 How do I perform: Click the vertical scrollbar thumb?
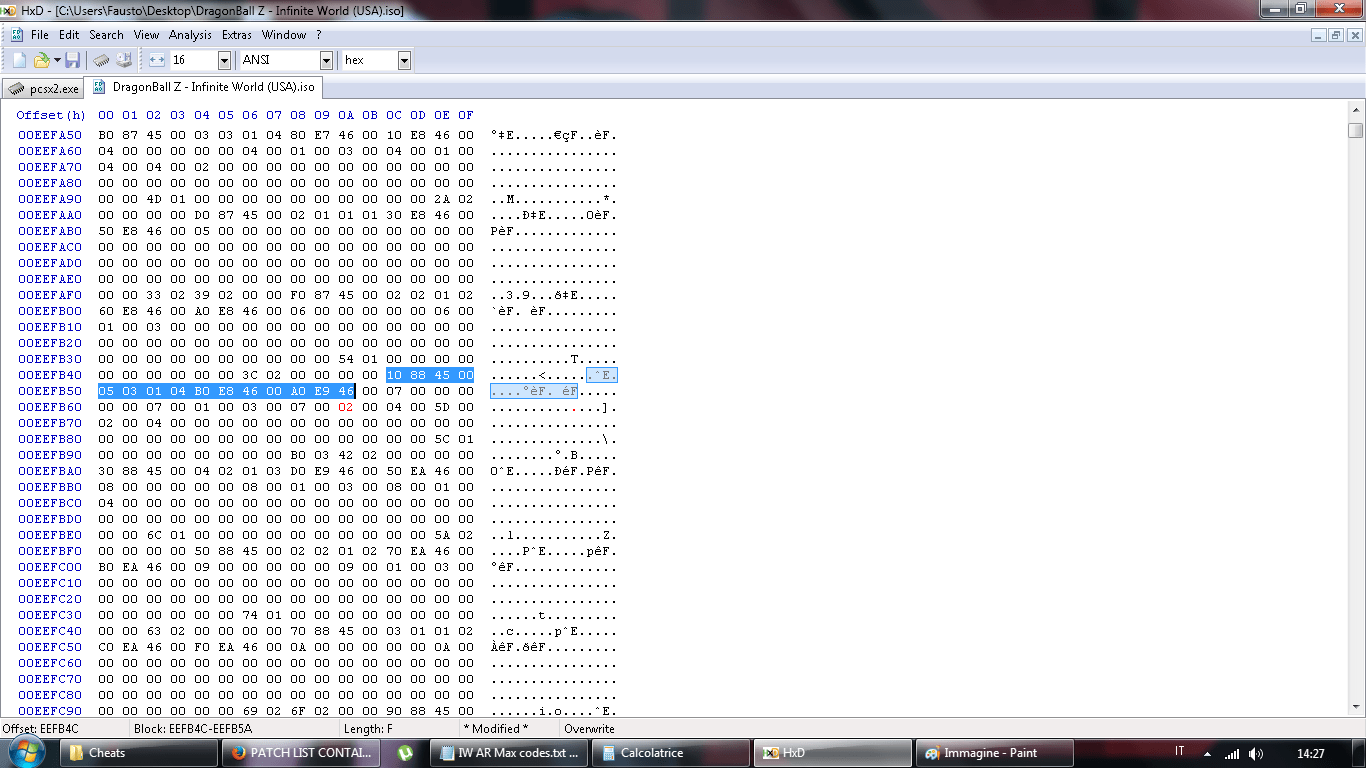click(1355, 130)
